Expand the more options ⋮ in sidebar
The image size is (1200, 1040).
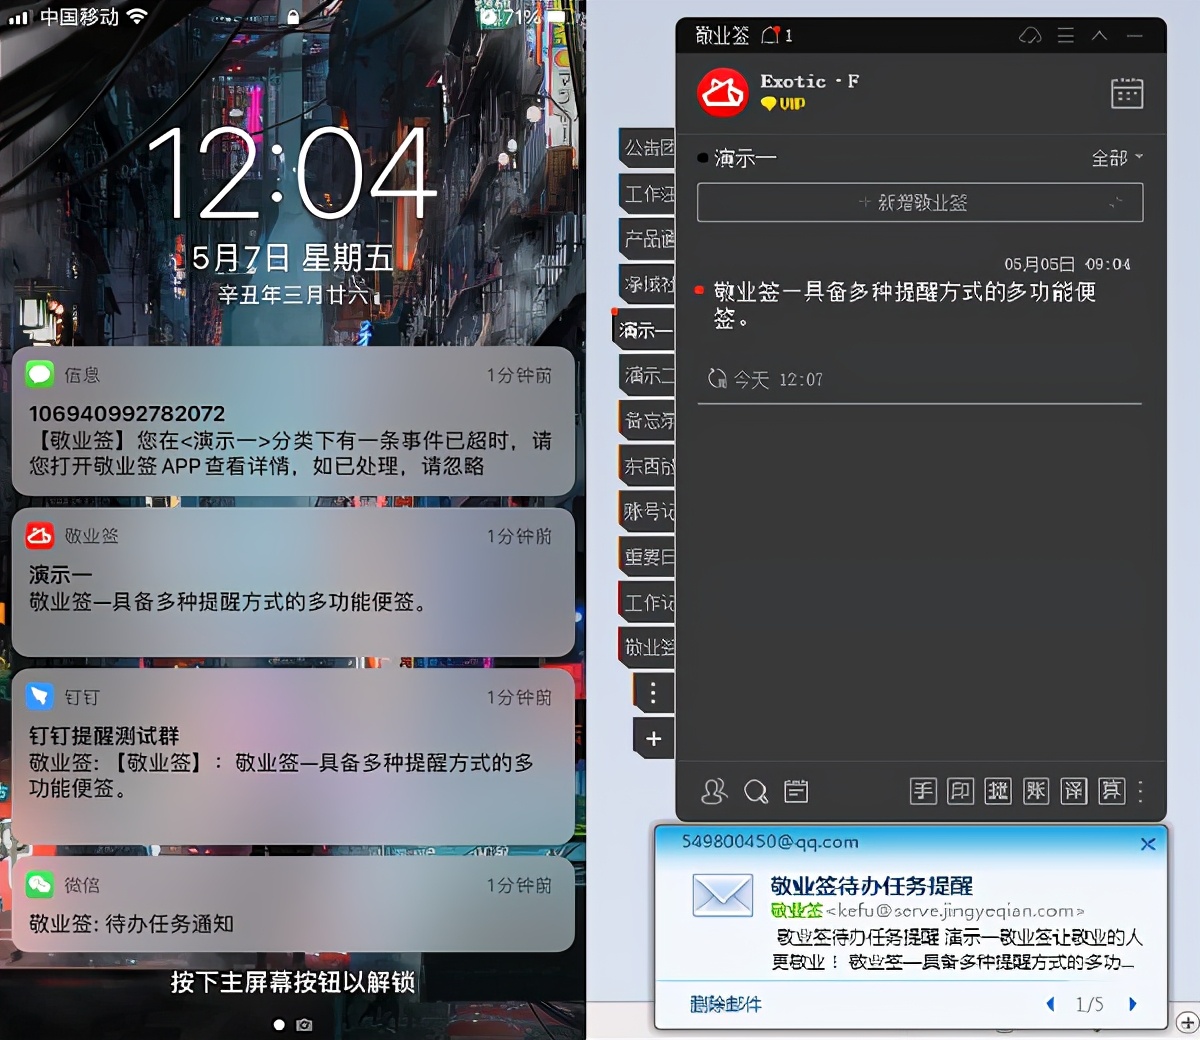654,692
